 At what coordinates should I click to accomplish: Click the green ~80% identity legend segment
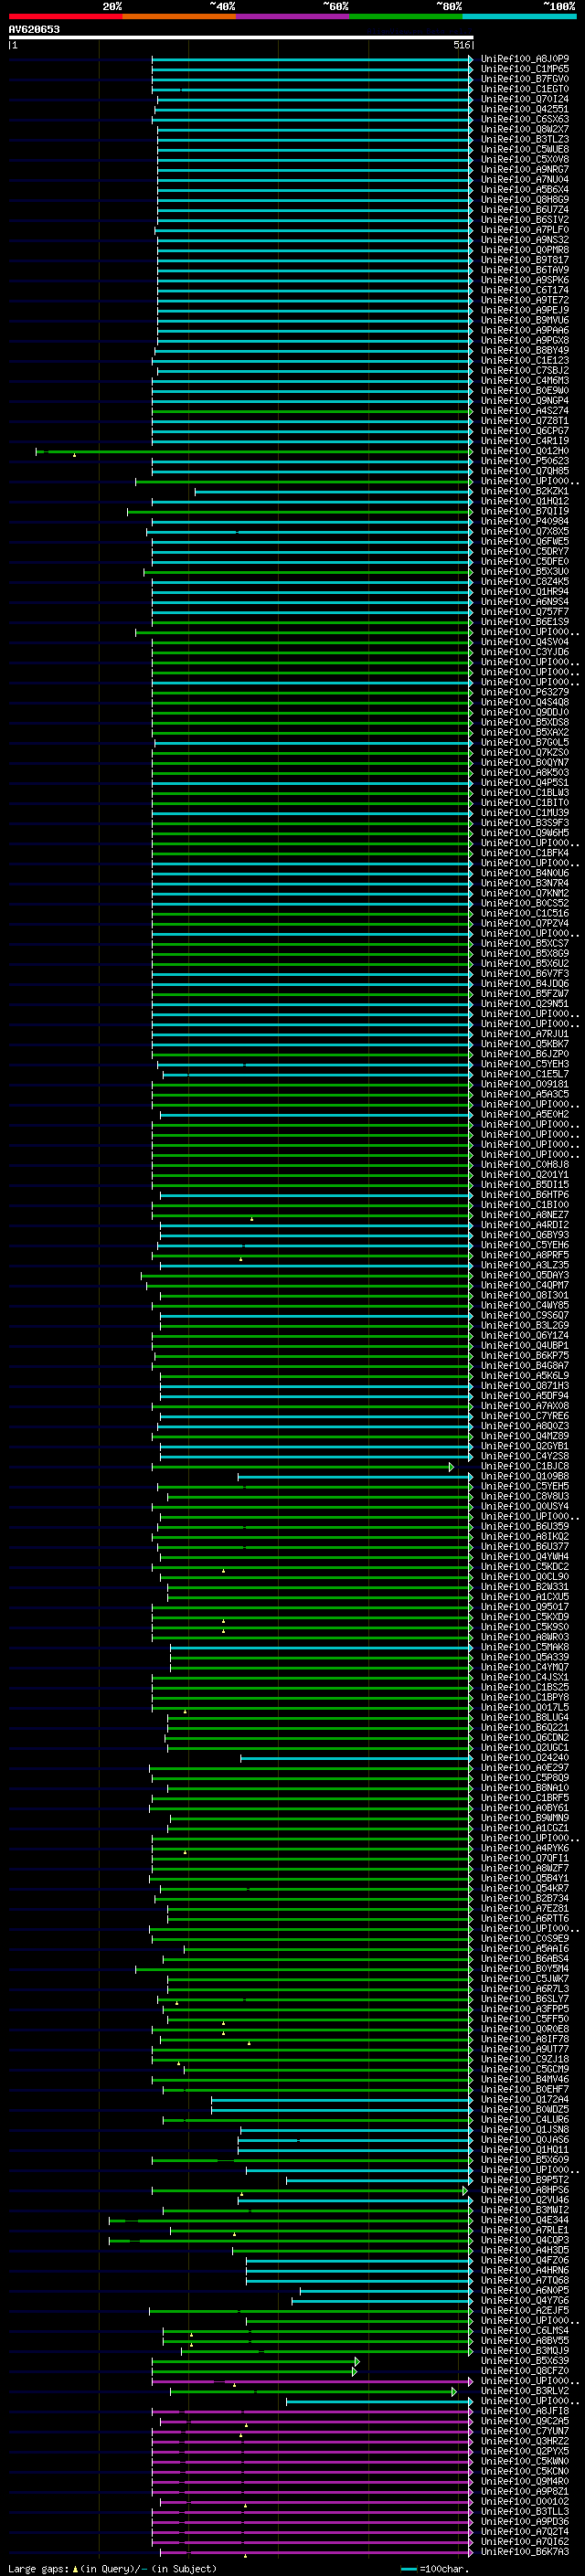pos(406,16)
